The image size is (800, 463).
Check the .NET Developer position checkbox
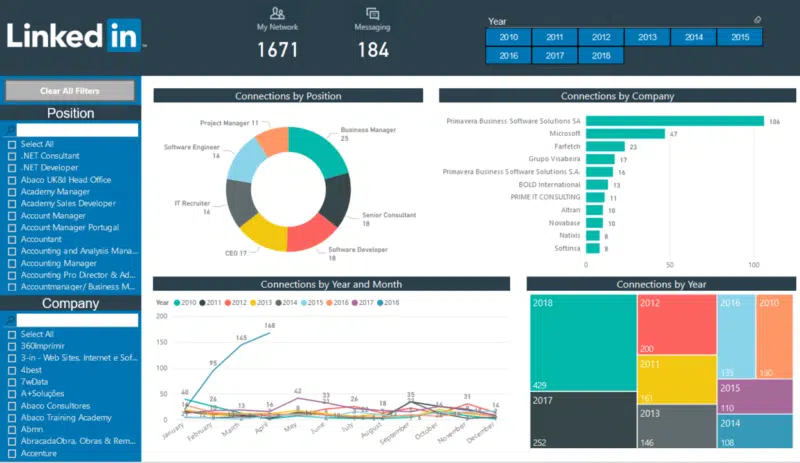(12, 168)
